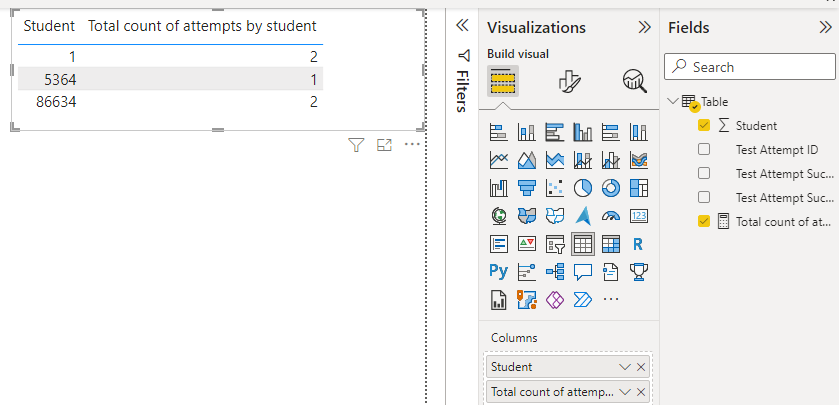Viewport: 839px width, 405px height.
Task: Add the Gauge visual
Action: (611, 216)
